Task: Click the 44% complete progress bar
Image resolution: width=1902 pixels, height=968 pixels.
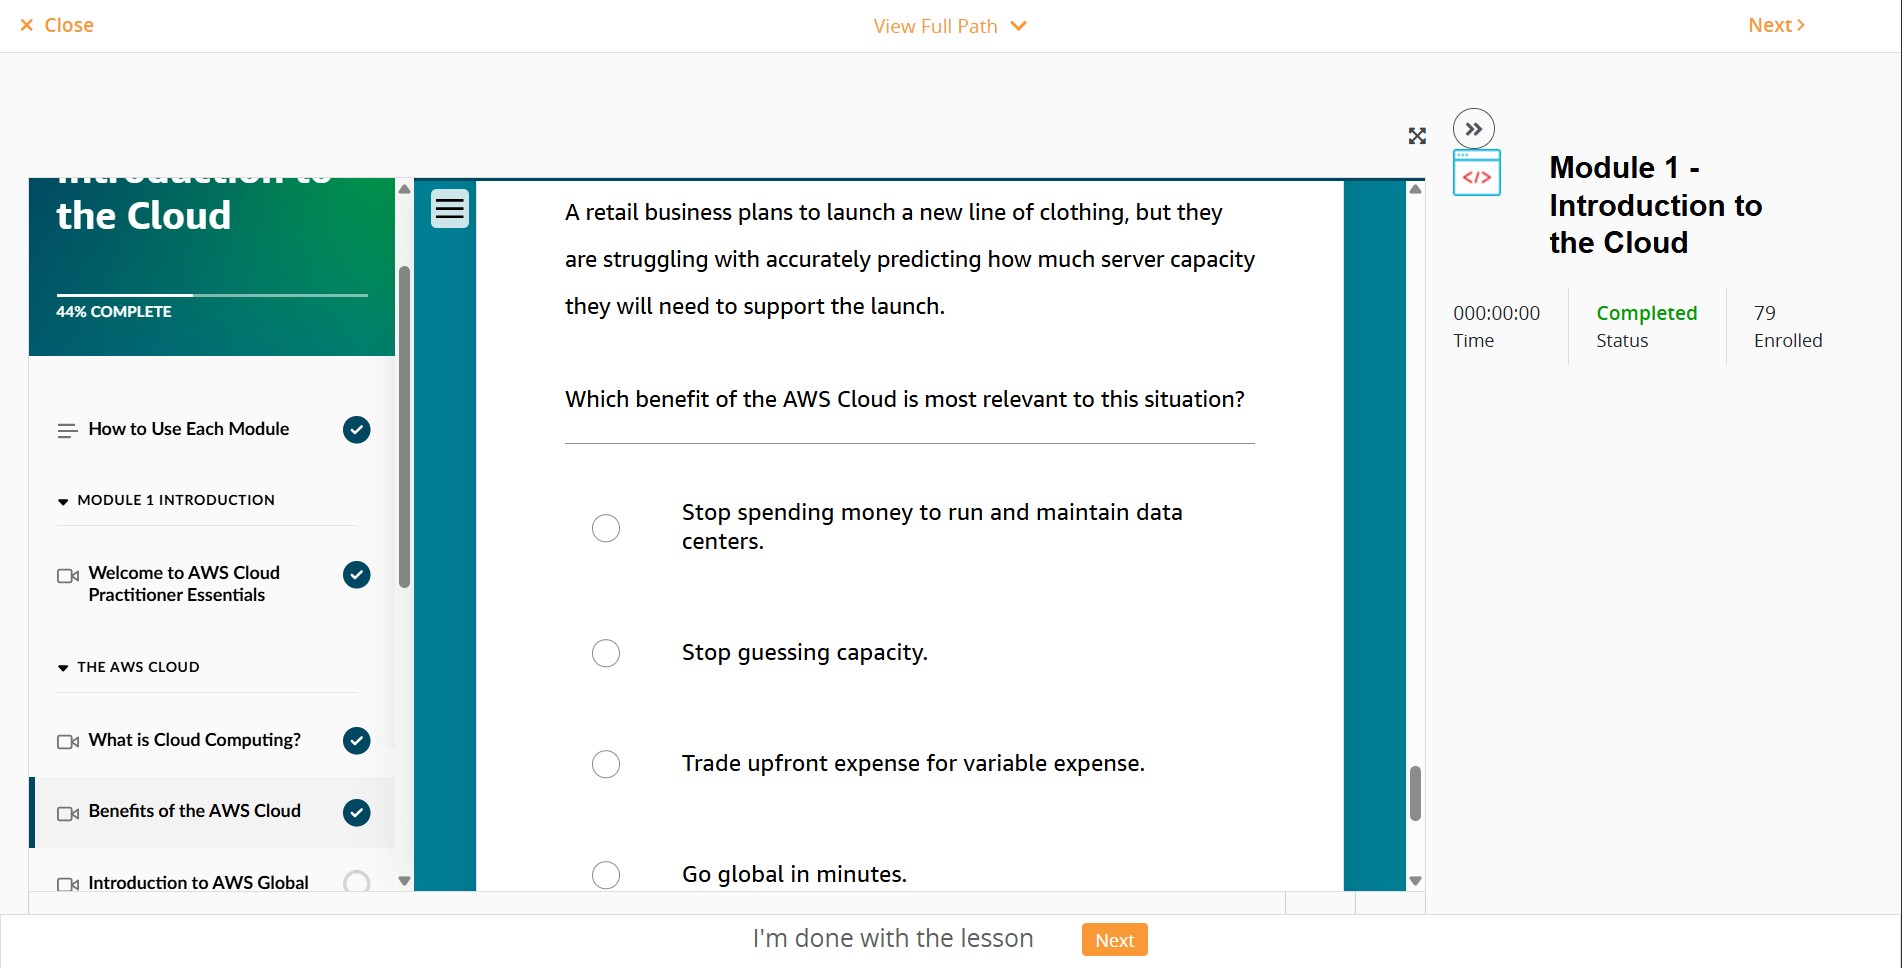Action: click(x=212, y=295)
